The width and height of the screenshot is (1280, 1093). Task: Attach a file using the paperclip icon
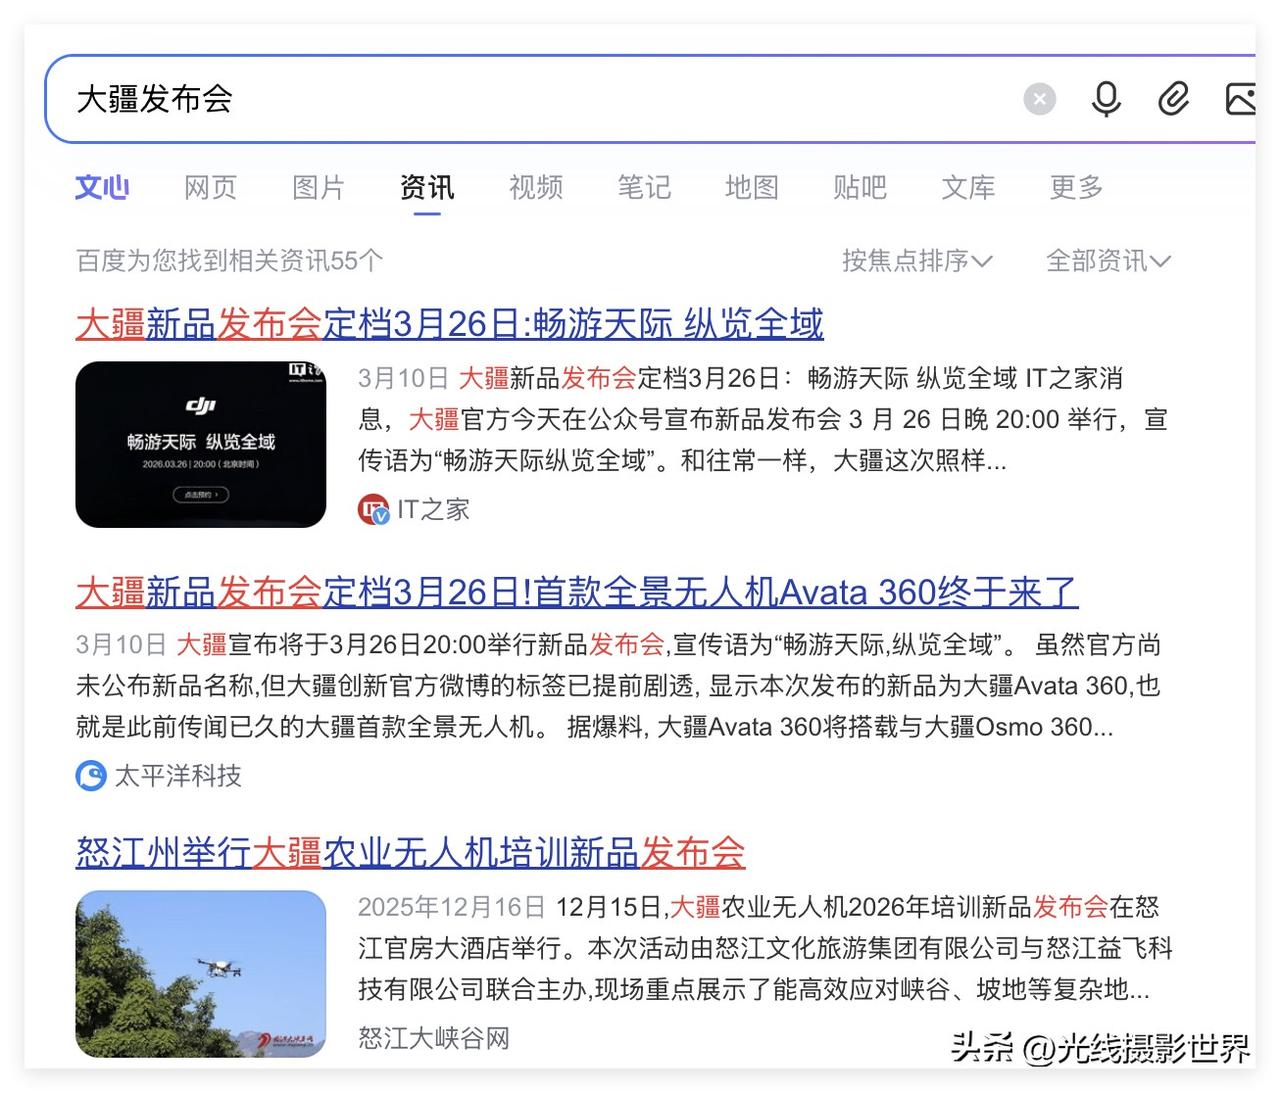click(x=1173, y=99)
